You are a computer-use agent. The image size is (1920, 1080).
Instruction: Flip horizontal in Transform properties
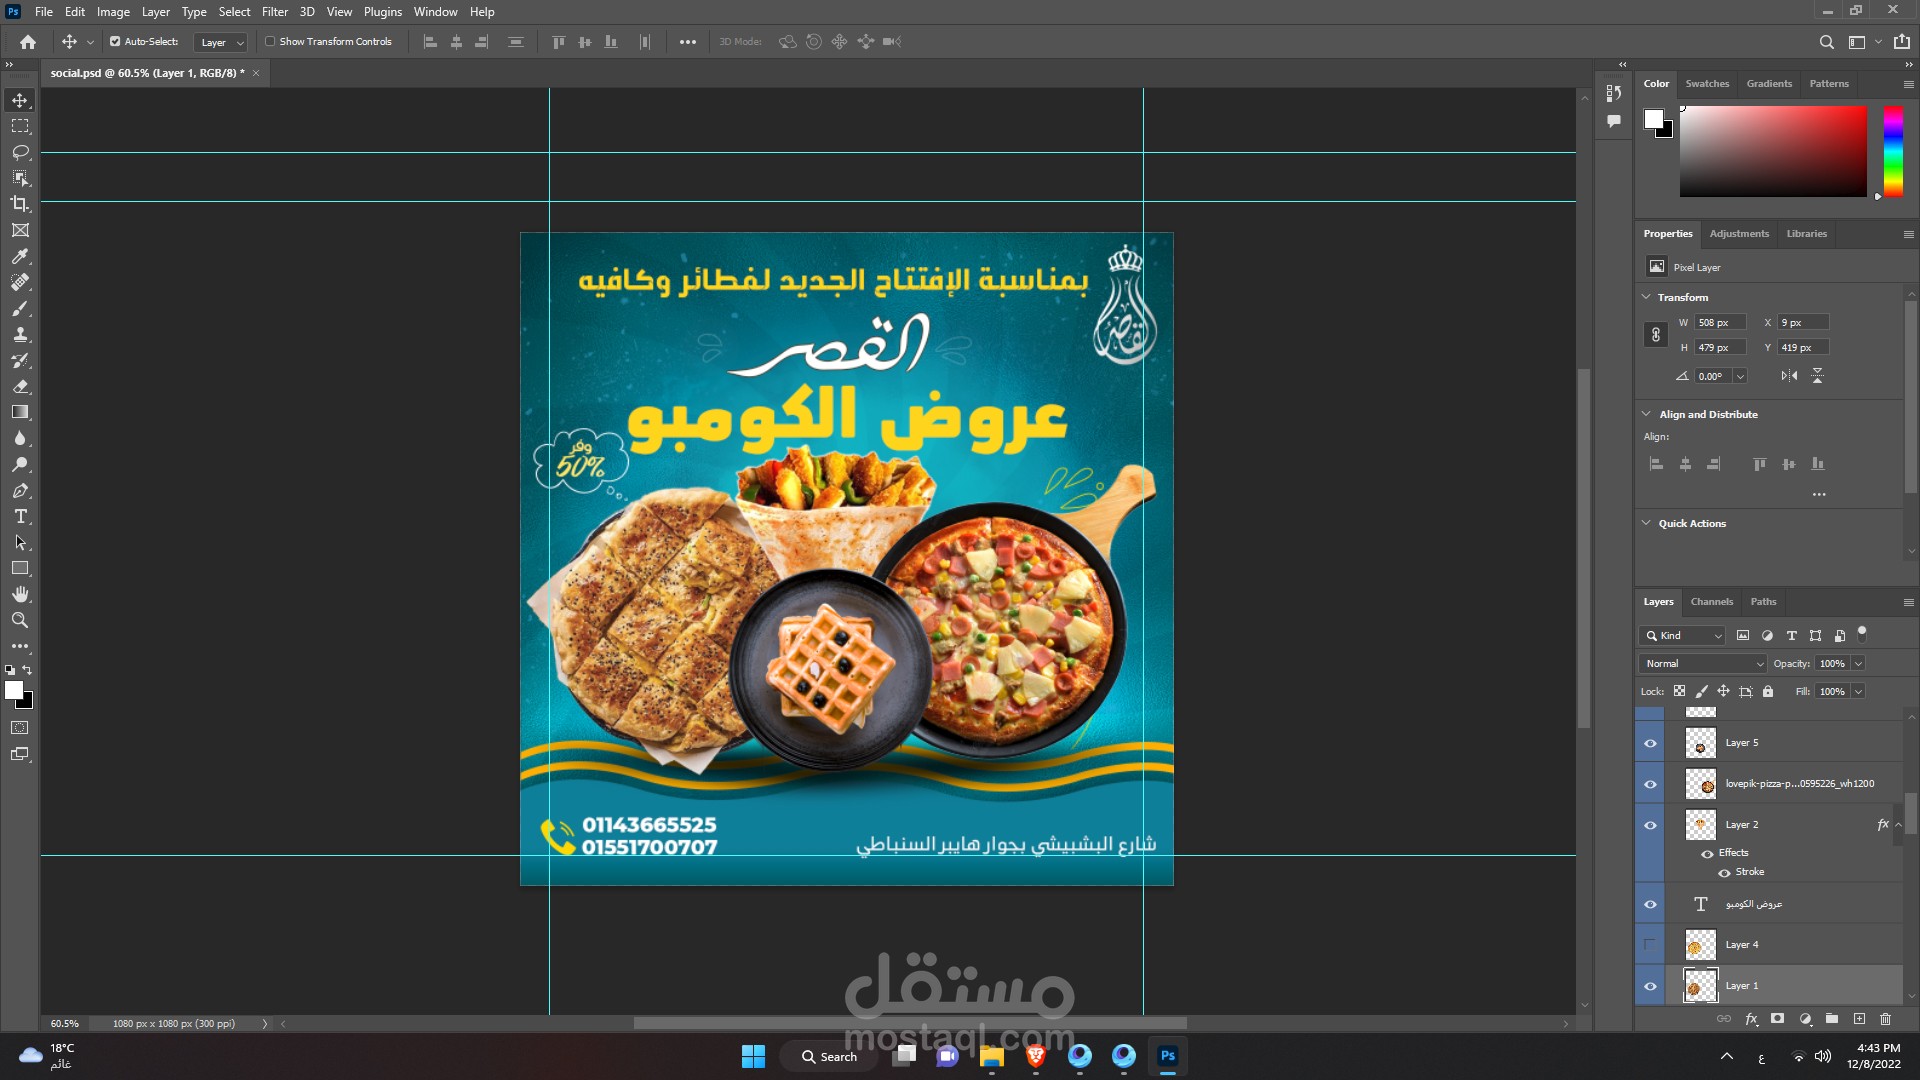tap(1789, 376)
